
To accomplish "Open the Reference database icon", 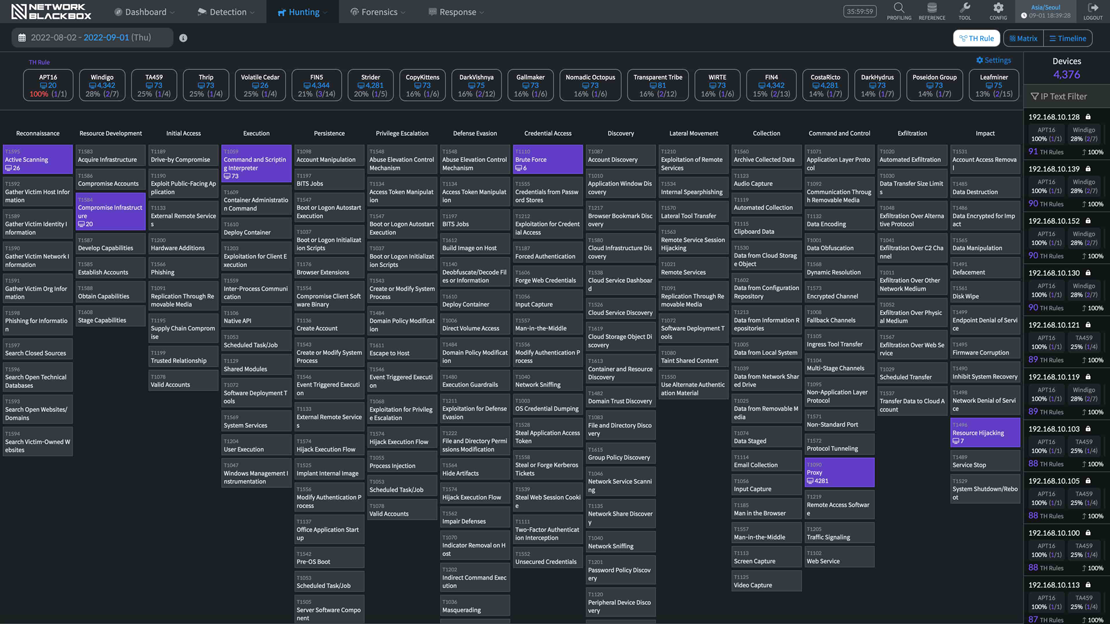I will (x=932, y=8).
